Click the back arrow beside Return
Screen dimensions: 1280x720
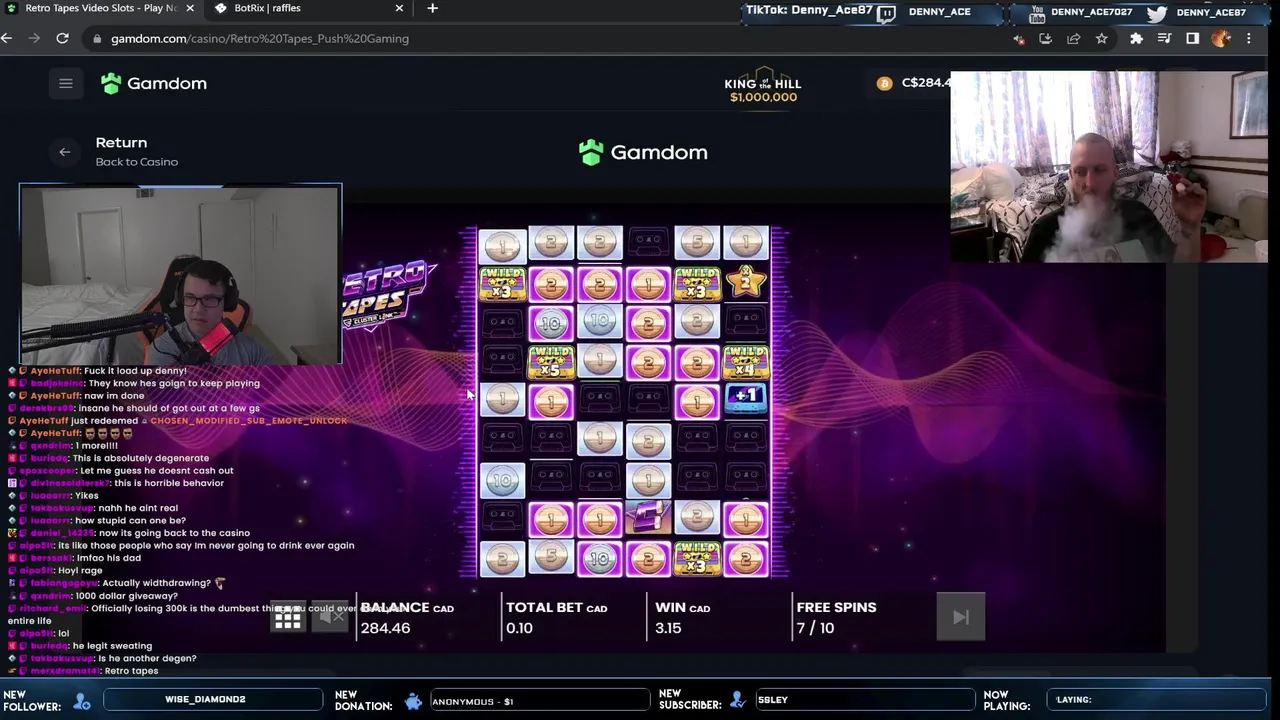click(x=65, y=152)
